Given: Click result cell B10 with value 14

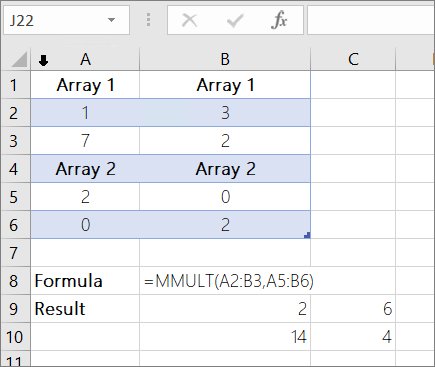Looking at the screenshot, I should pos(225,337).
